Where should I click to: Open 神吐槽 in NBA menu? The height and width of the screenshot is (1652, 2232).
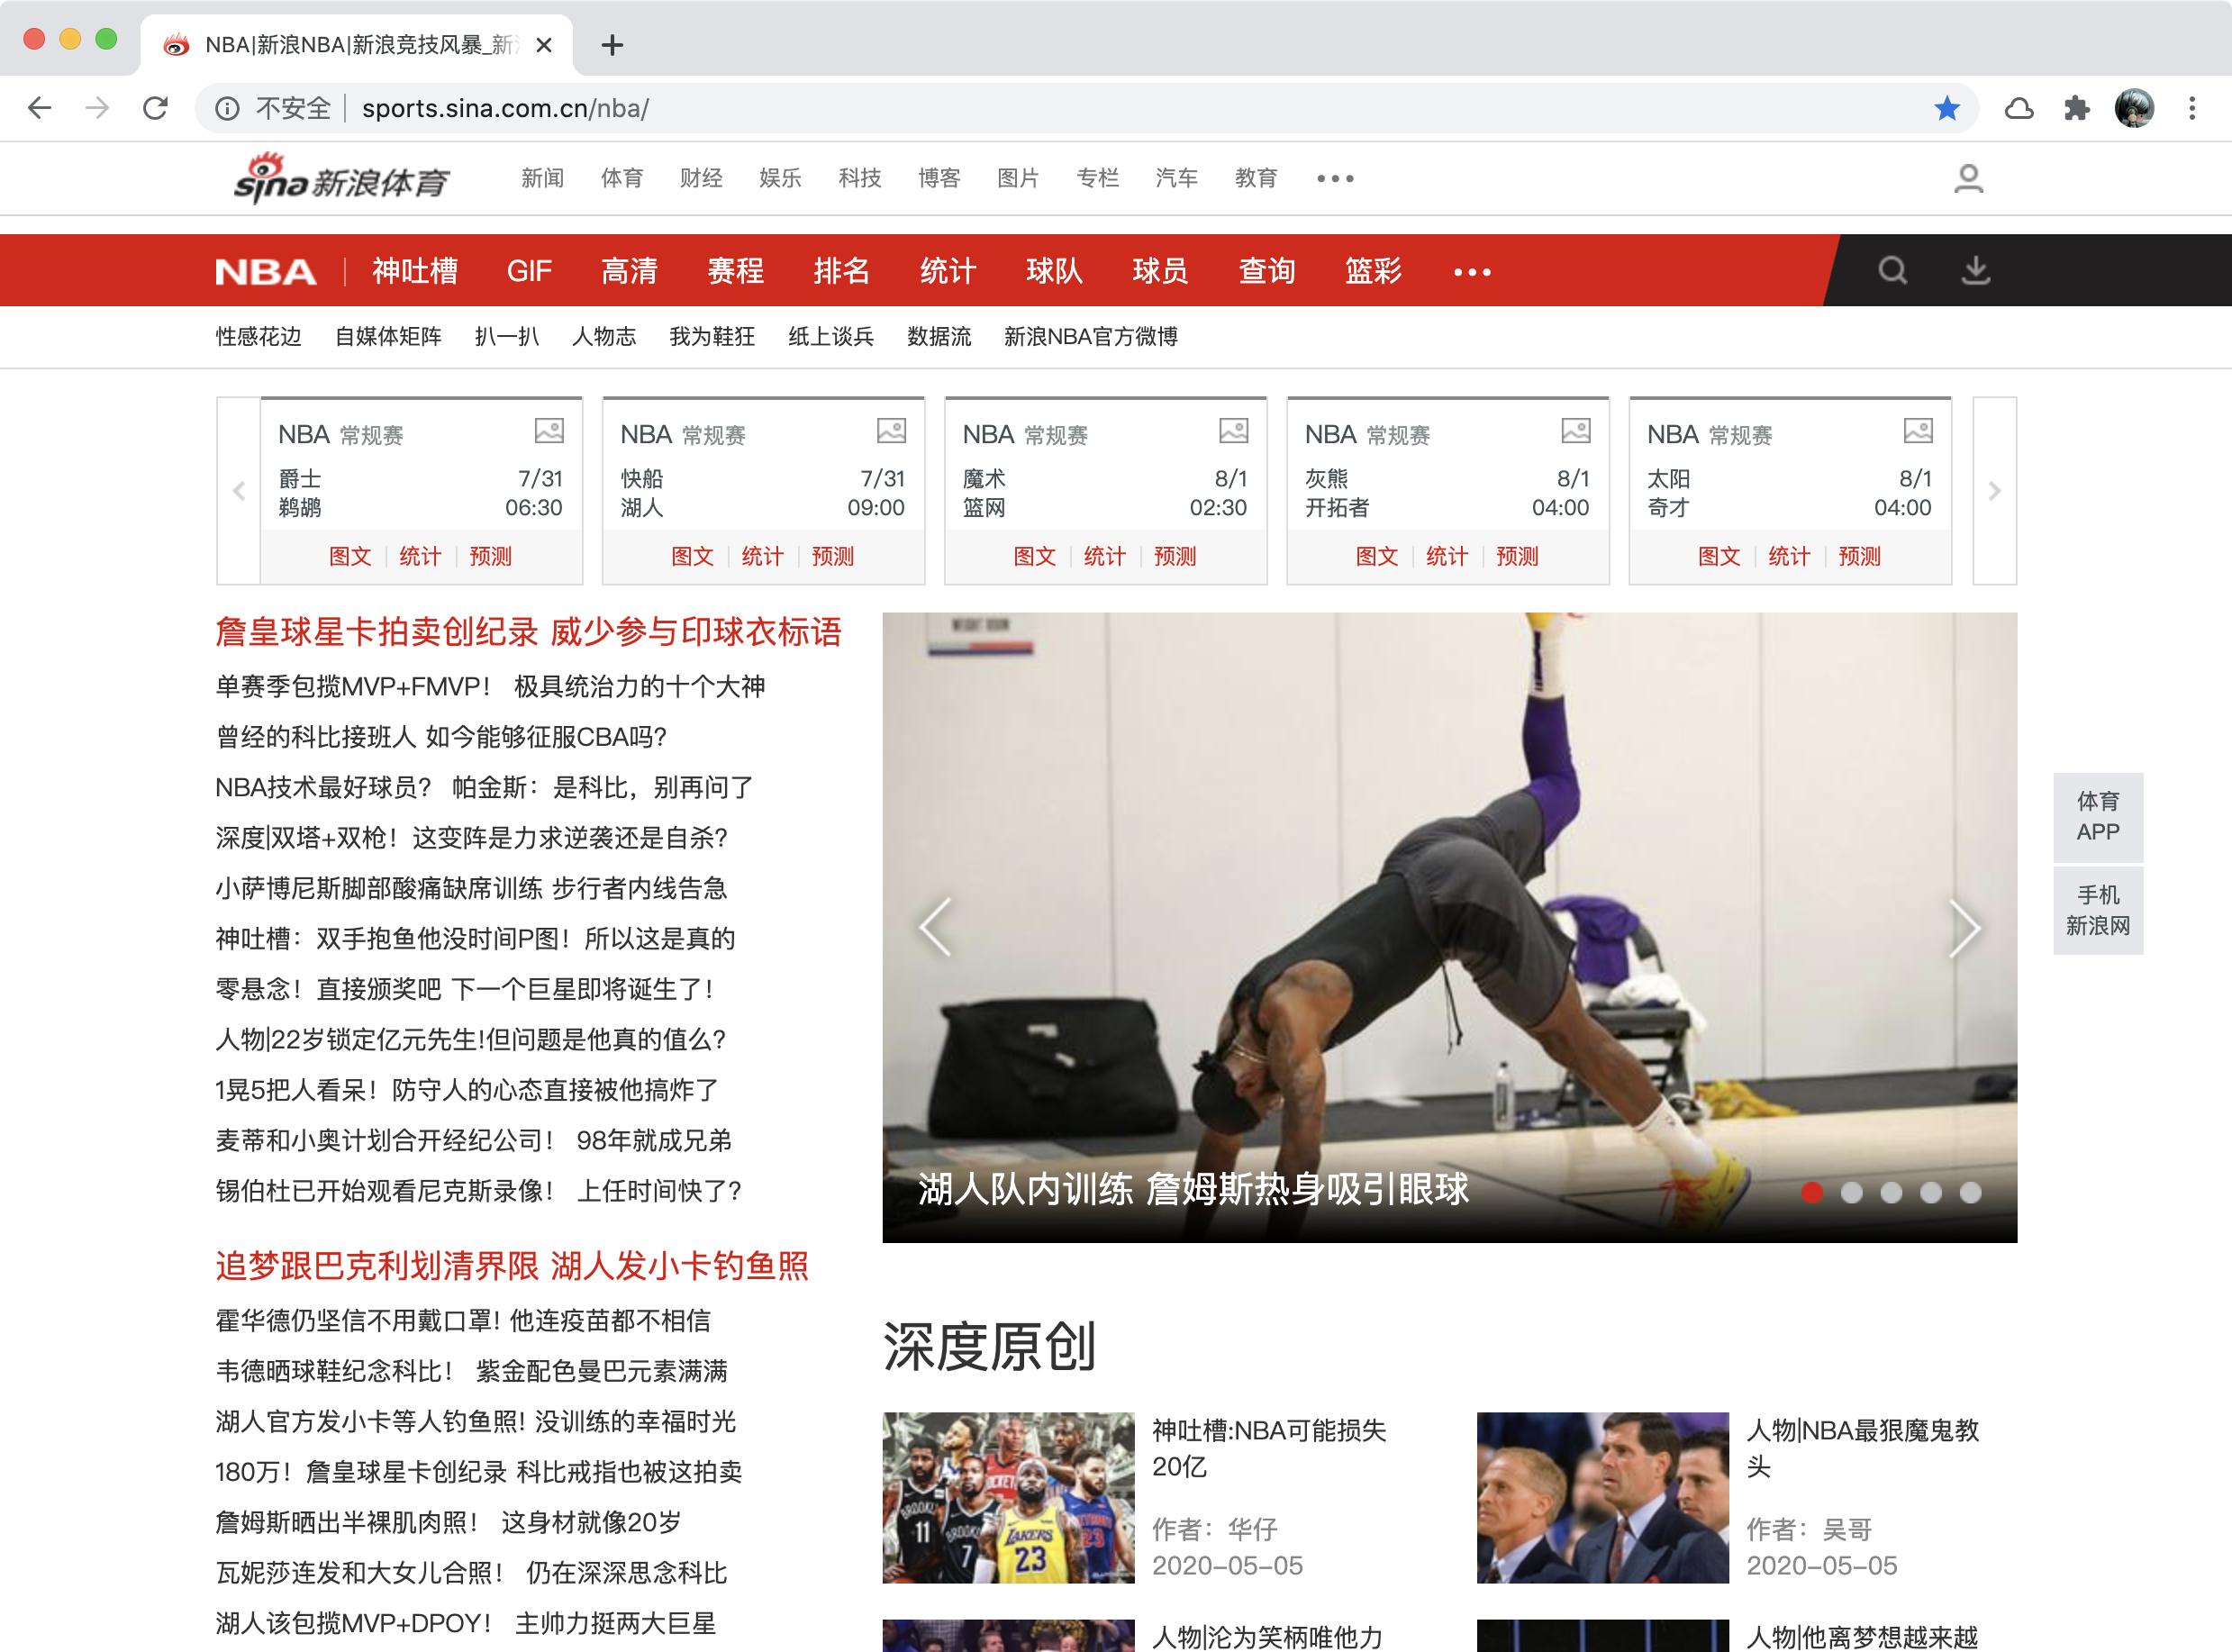[415, 271]
